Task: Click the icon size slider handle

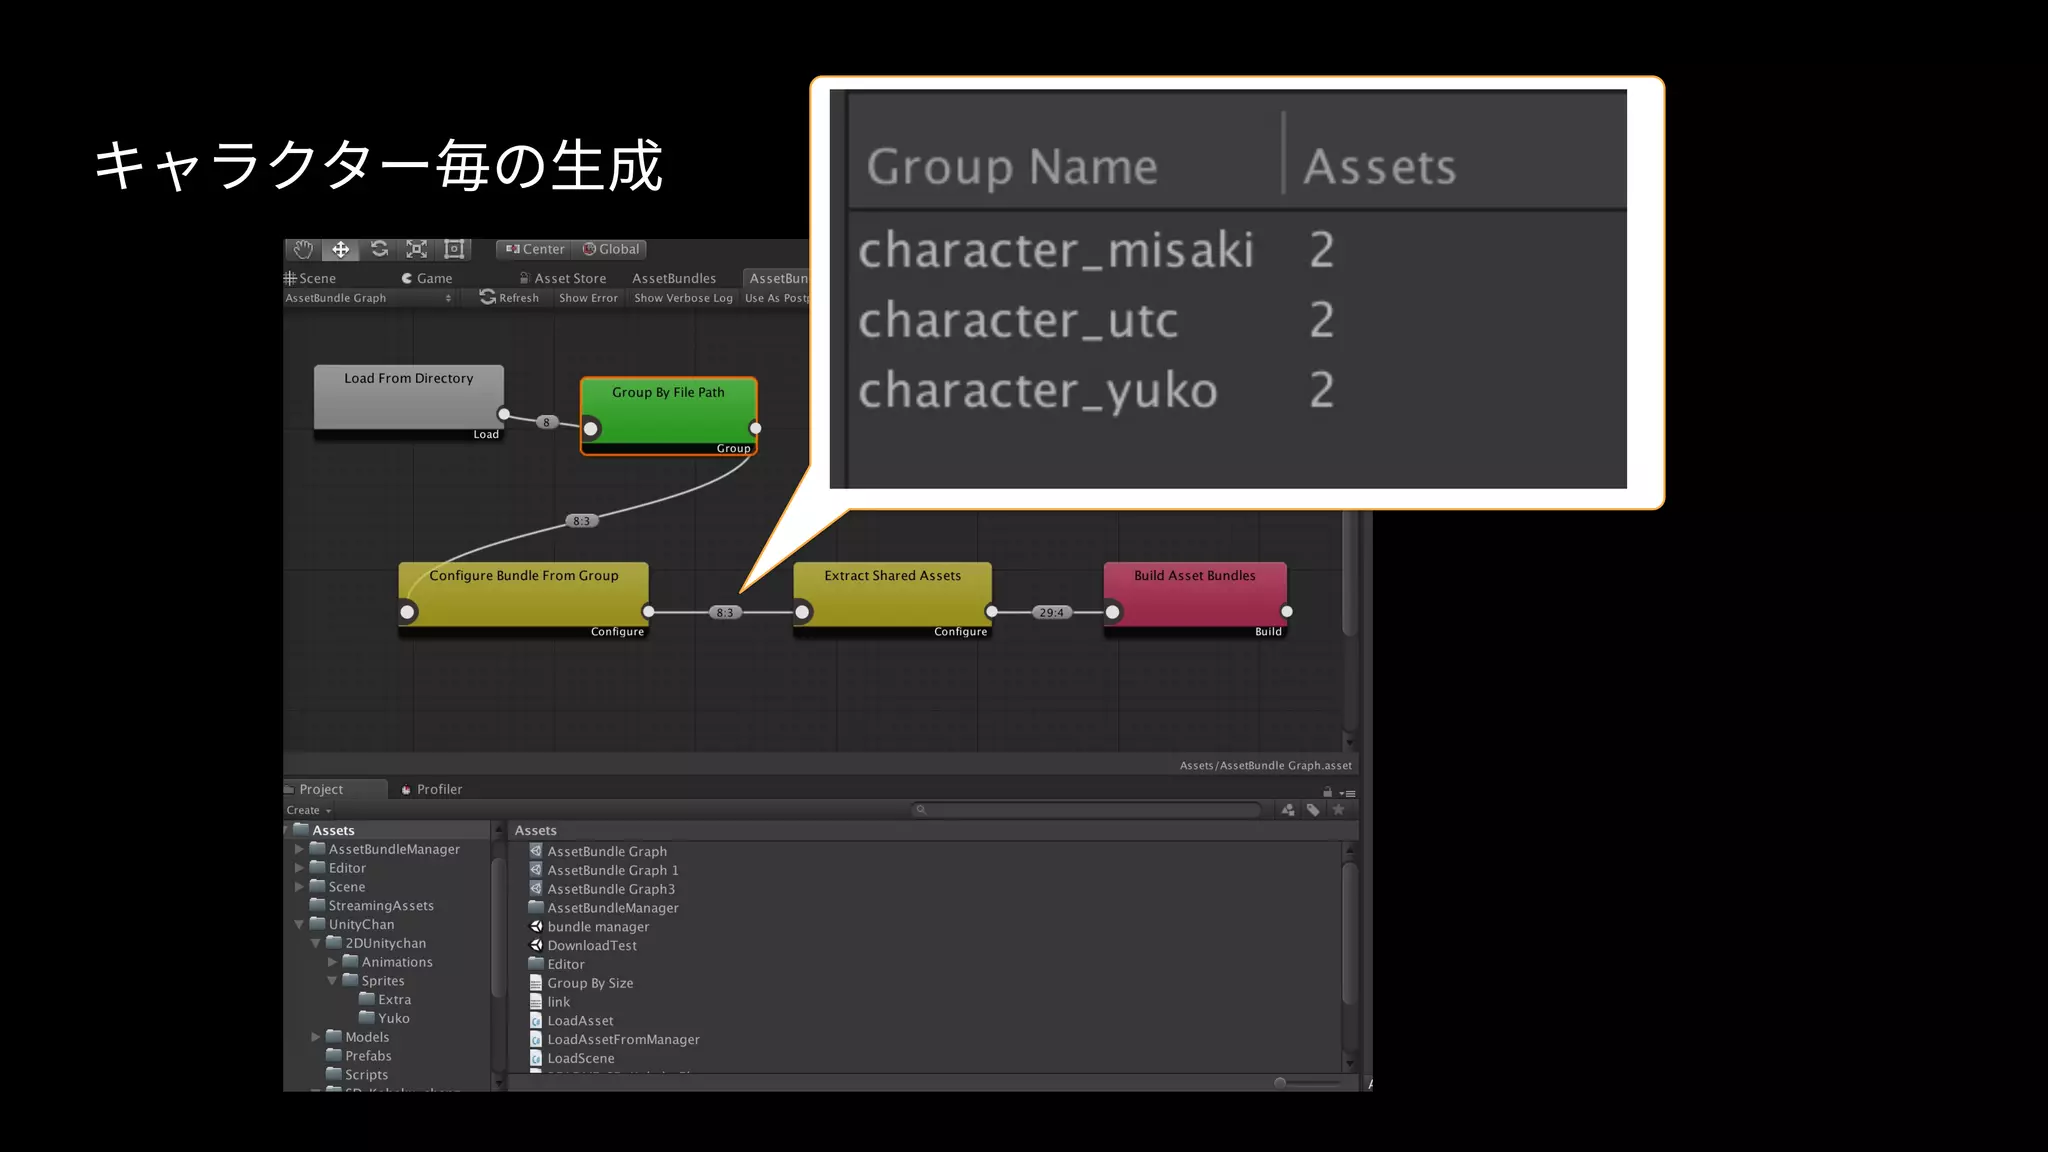Action: (x=1280, y=1083)
